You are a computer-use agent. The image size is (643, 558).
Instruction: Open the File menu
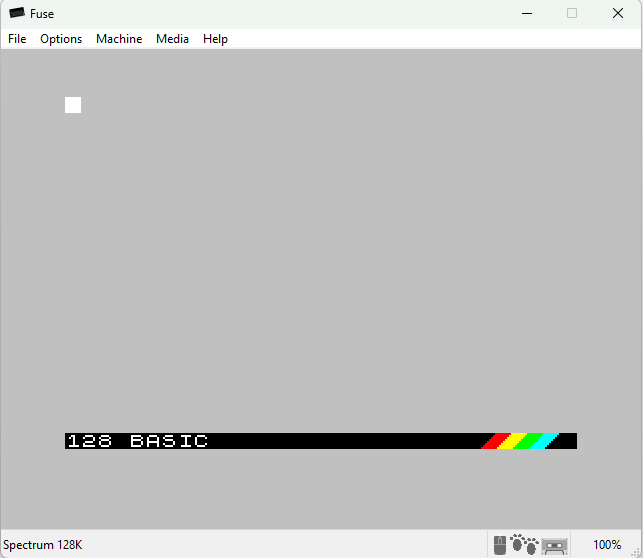[x=17, y=39]
